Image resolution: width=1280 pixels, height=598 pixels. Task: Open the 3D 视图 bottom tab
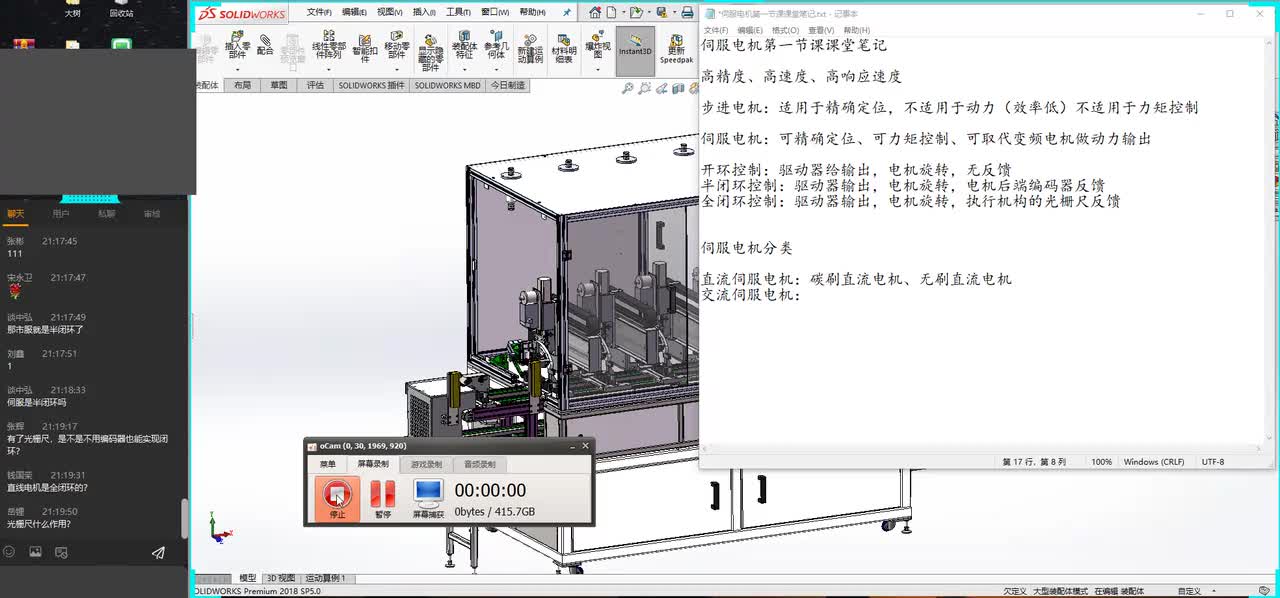coord(280,578)
